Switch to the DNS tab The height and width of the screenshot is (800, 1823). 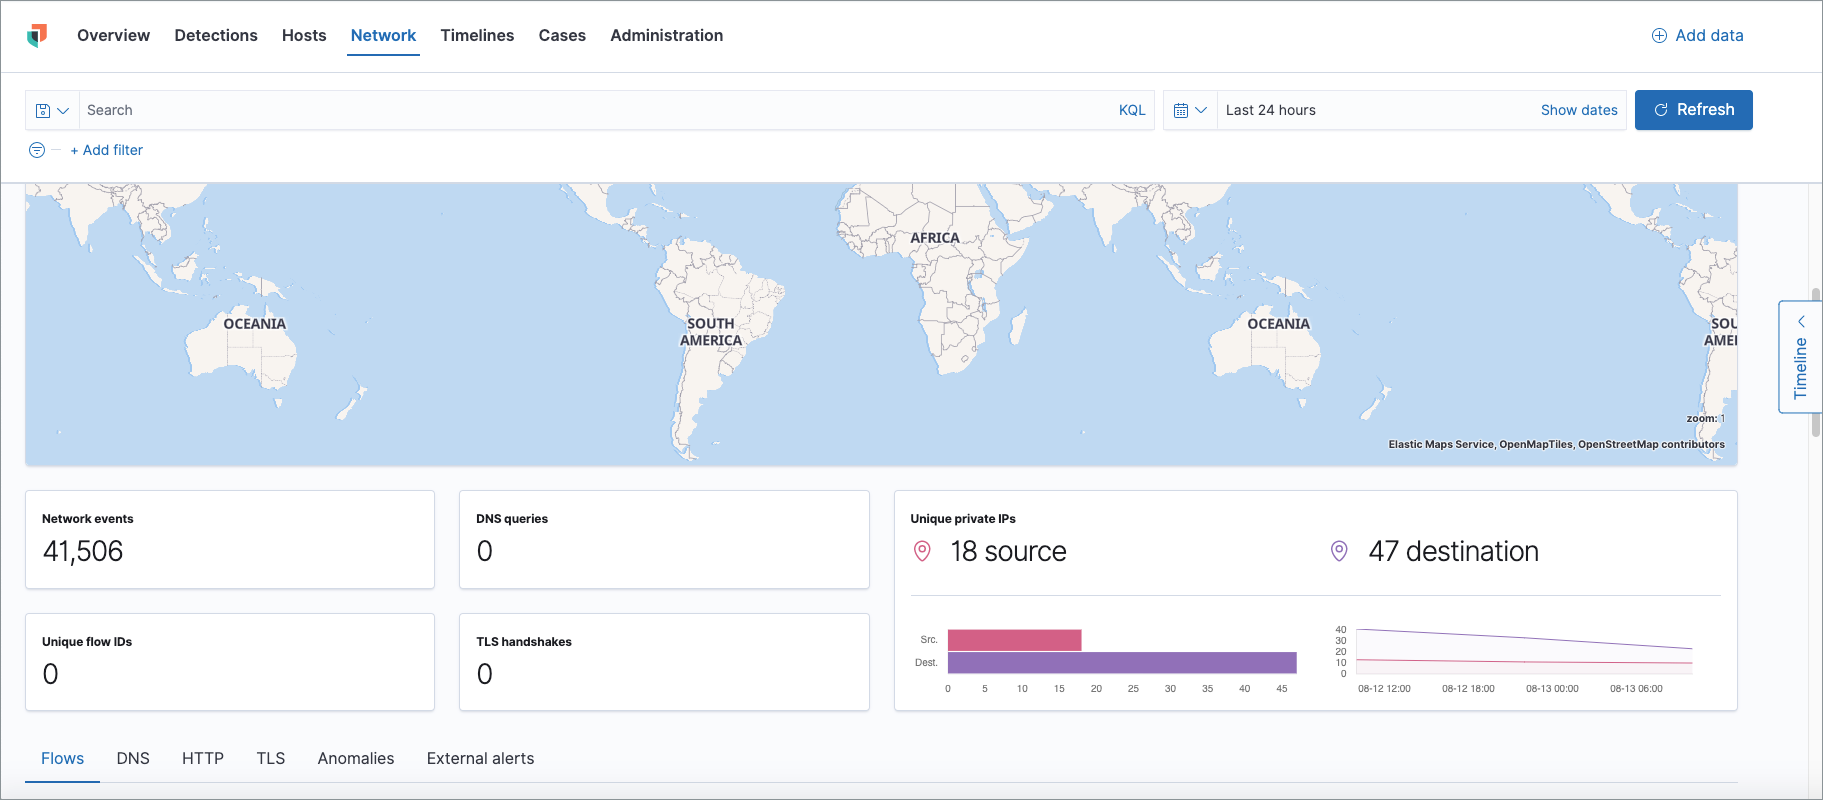[133, 758]
